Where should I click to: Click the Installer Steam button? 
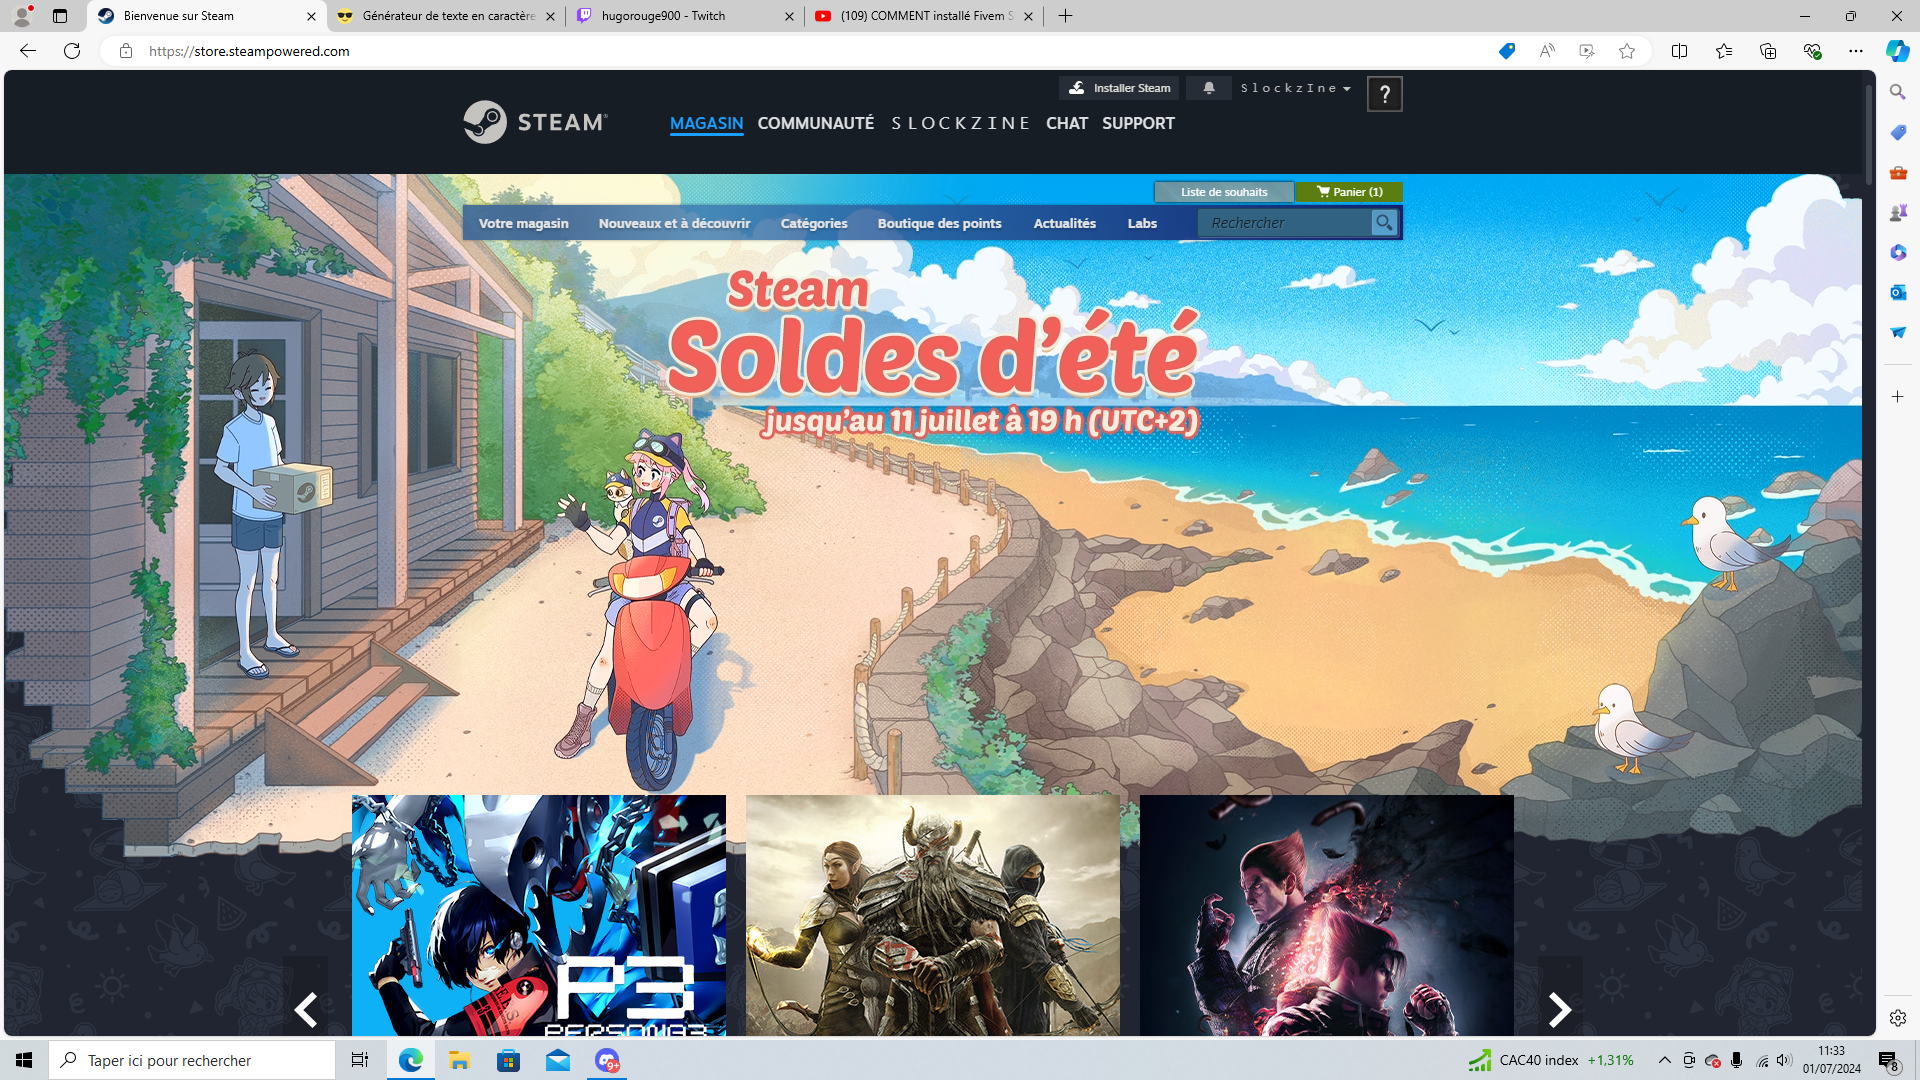(x=1119, y=88)
